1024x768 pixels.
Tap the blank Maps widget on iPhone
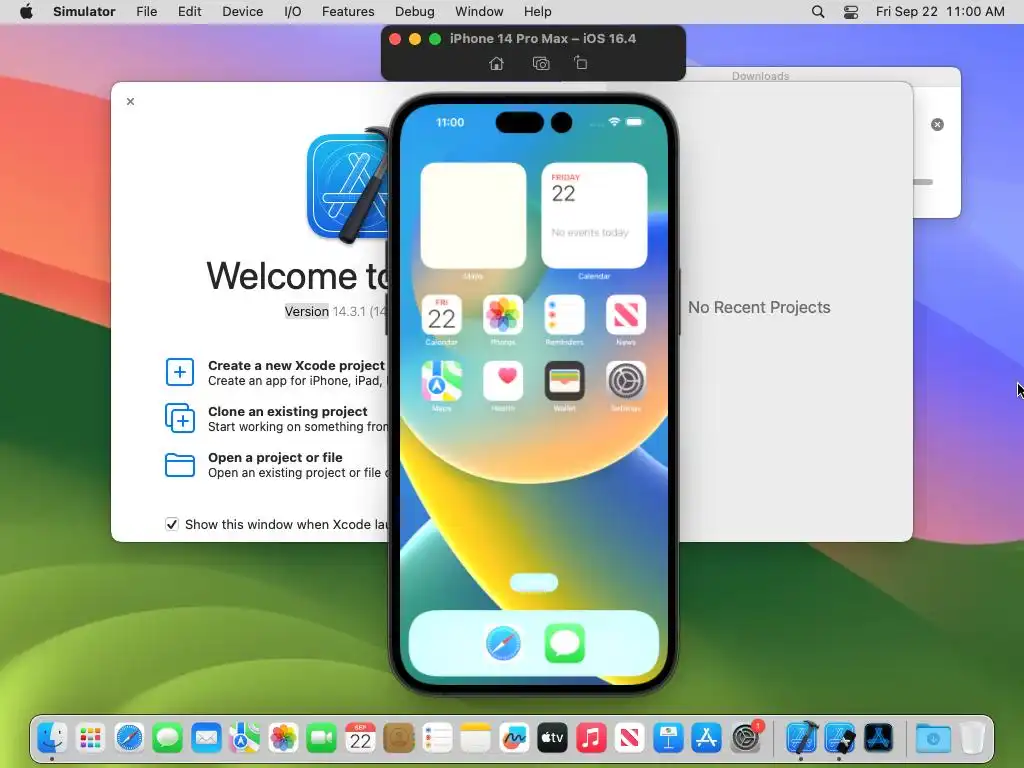click(x=473, y=216)
